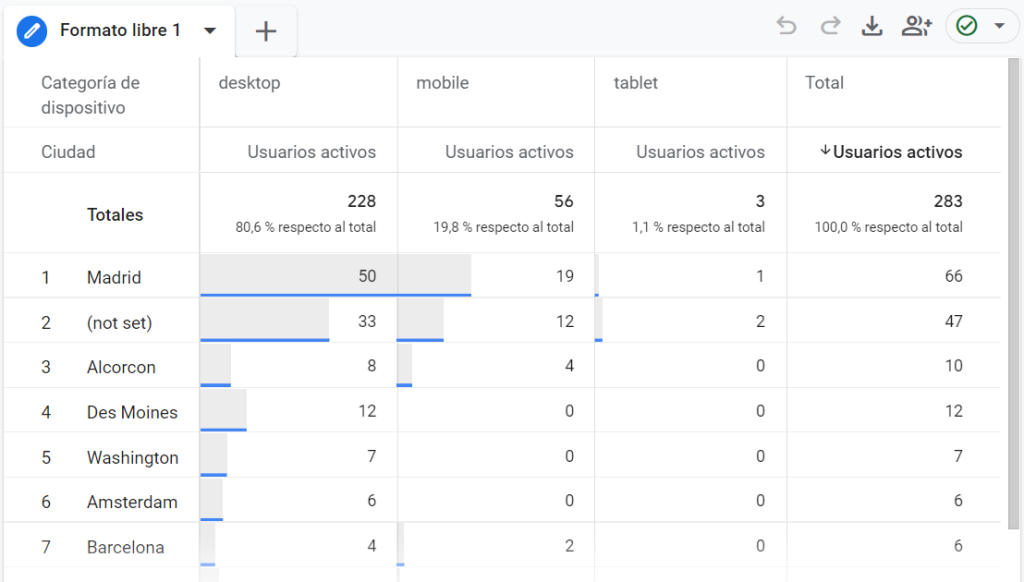The width and height of the screenshot is (1024, 582).
Task: Click the sort arrow on Total Usuarios activos
Action: click(825, 152)
